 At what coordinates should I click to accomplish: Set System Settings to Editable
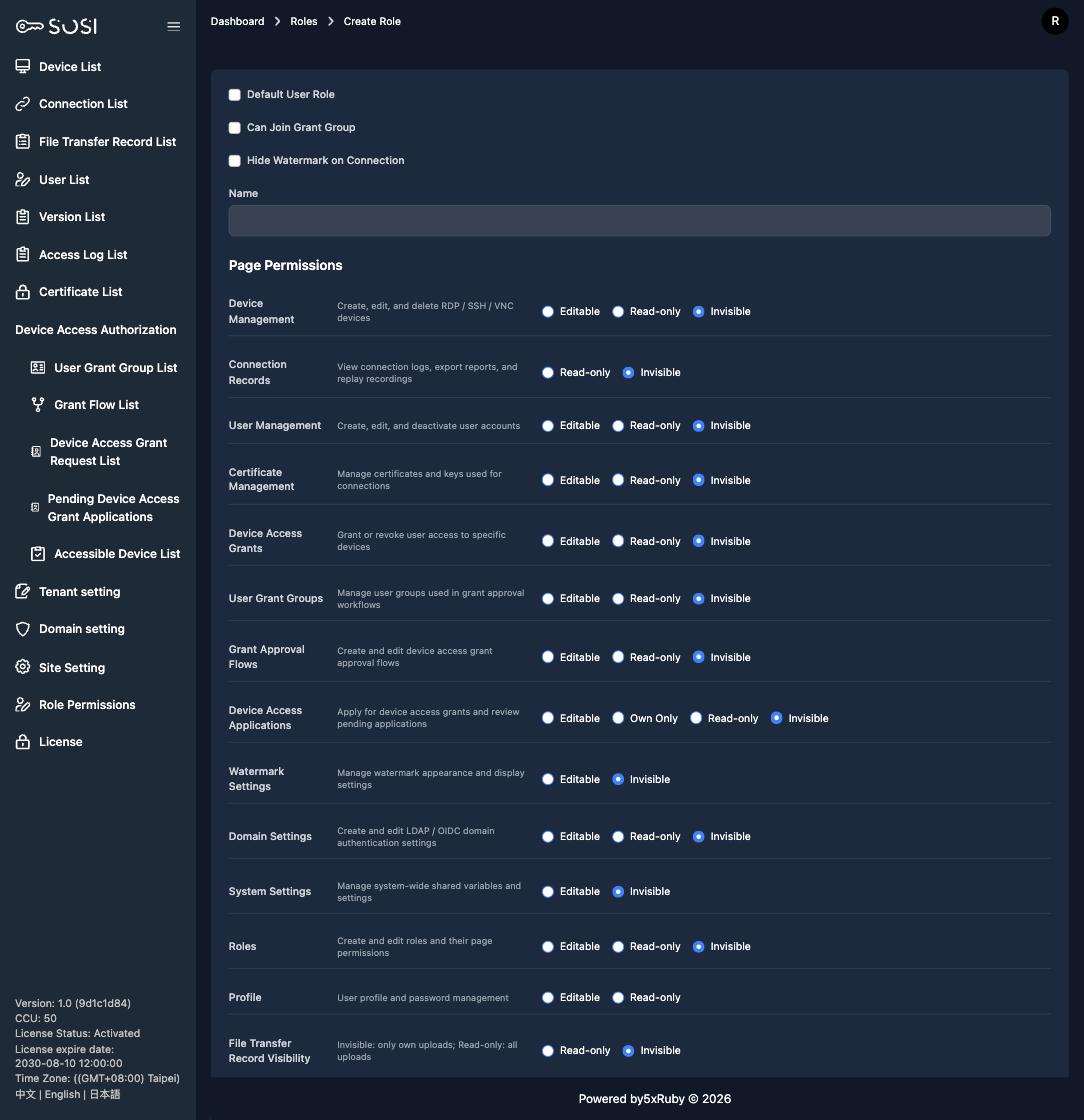tap(548, 891)
